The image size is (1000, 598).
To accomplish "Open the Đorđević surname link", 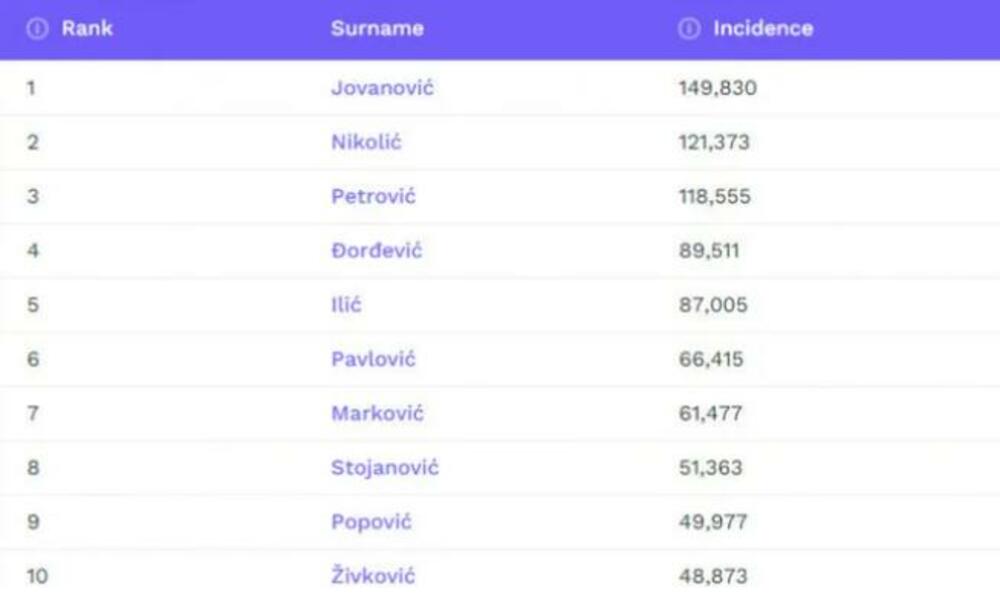I will coord(377,250).
